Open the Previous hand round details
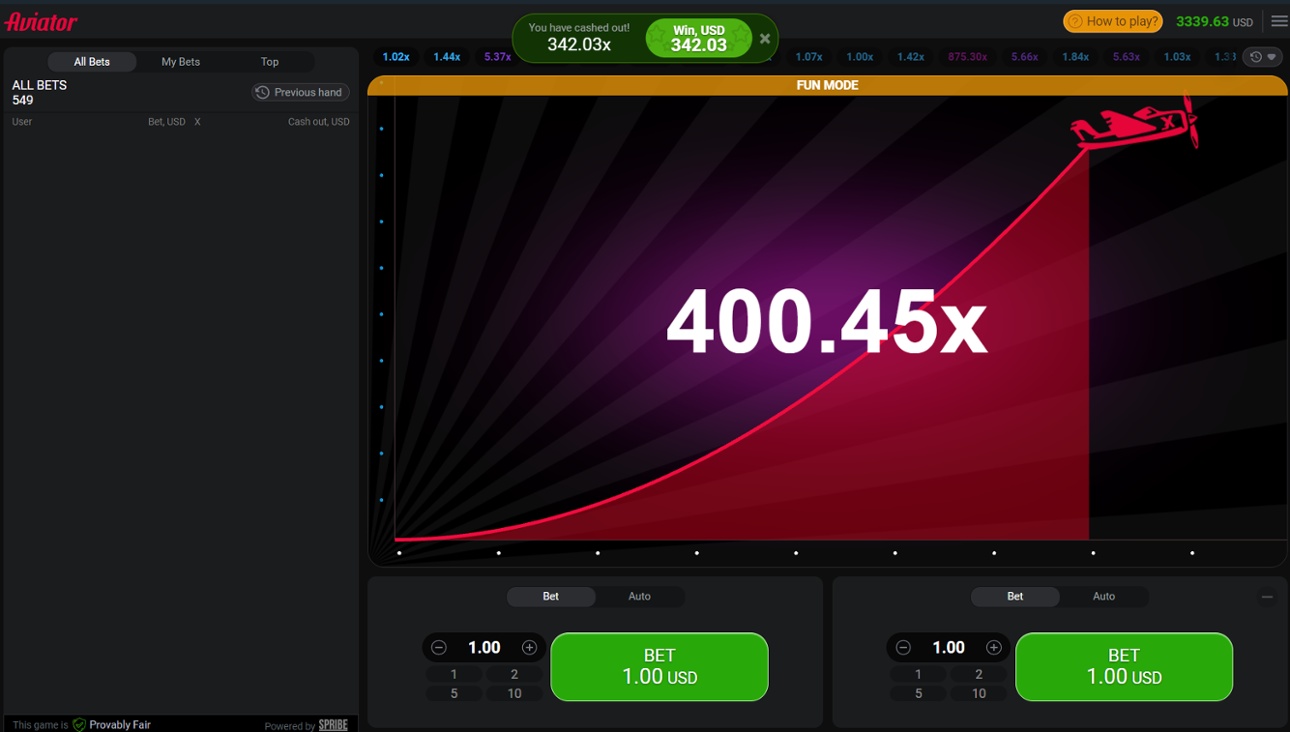The height and width of the screenshot is (732, 1290). tap(300, 91)
